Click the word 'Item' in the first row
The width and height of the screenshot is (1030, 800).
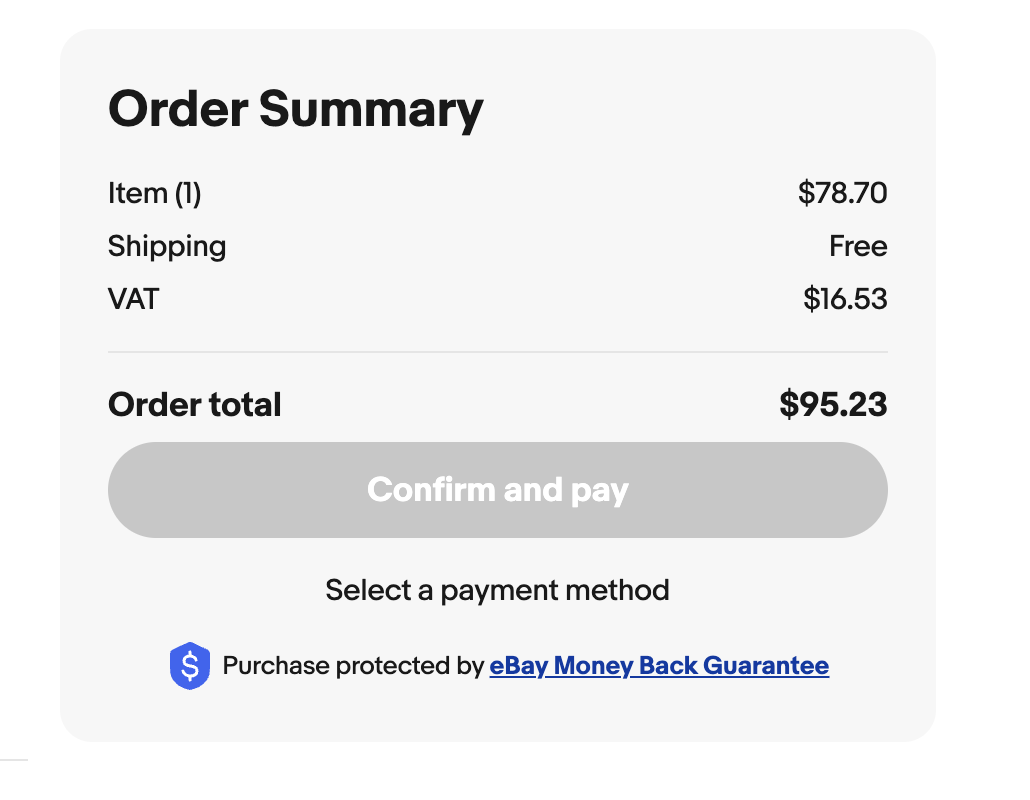point(137,193)
